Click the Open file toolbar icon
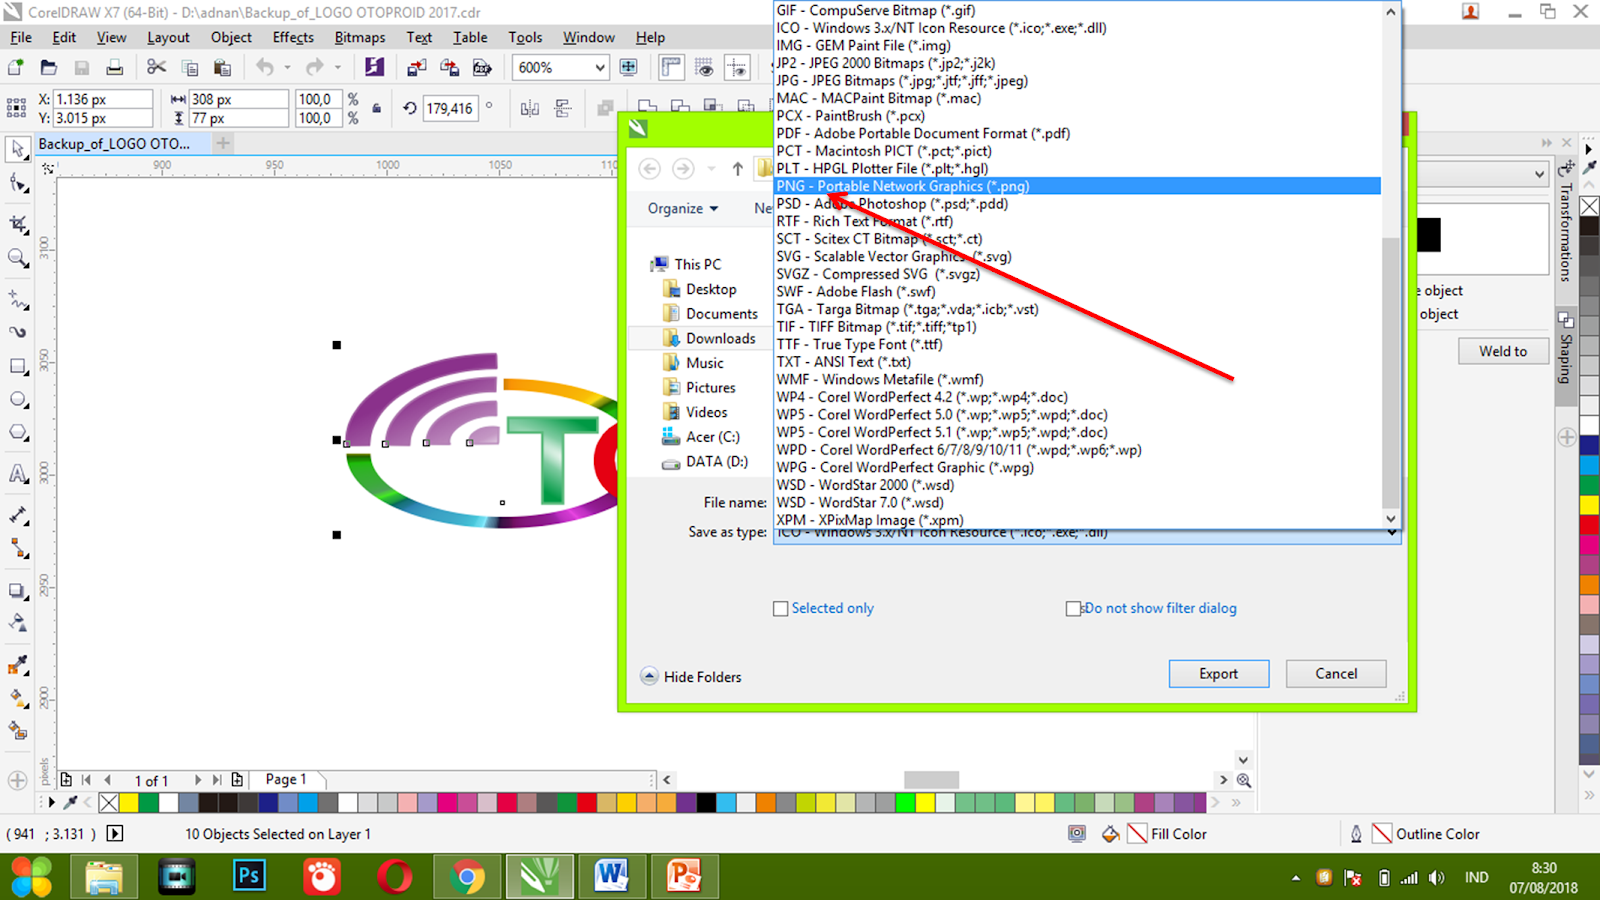The width and height of the screenshot is (1600, 900). (48, 68)
